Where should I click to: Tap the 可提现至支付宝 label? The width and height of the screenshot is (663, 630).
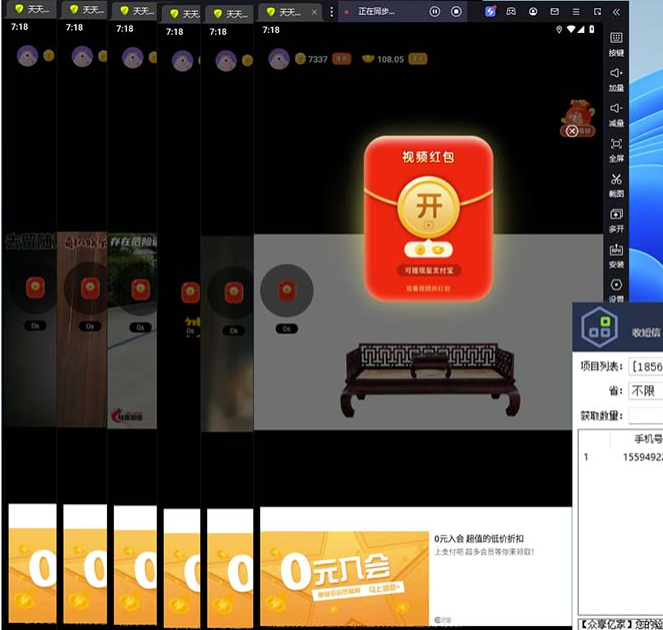click(428, 271)
